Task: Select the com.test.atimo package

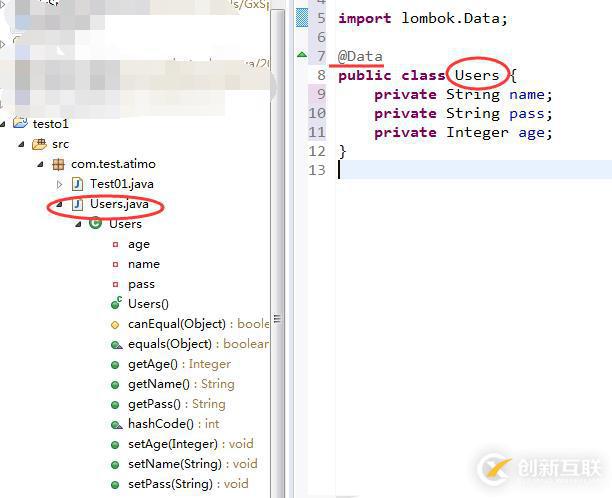Action: point(113,164)
